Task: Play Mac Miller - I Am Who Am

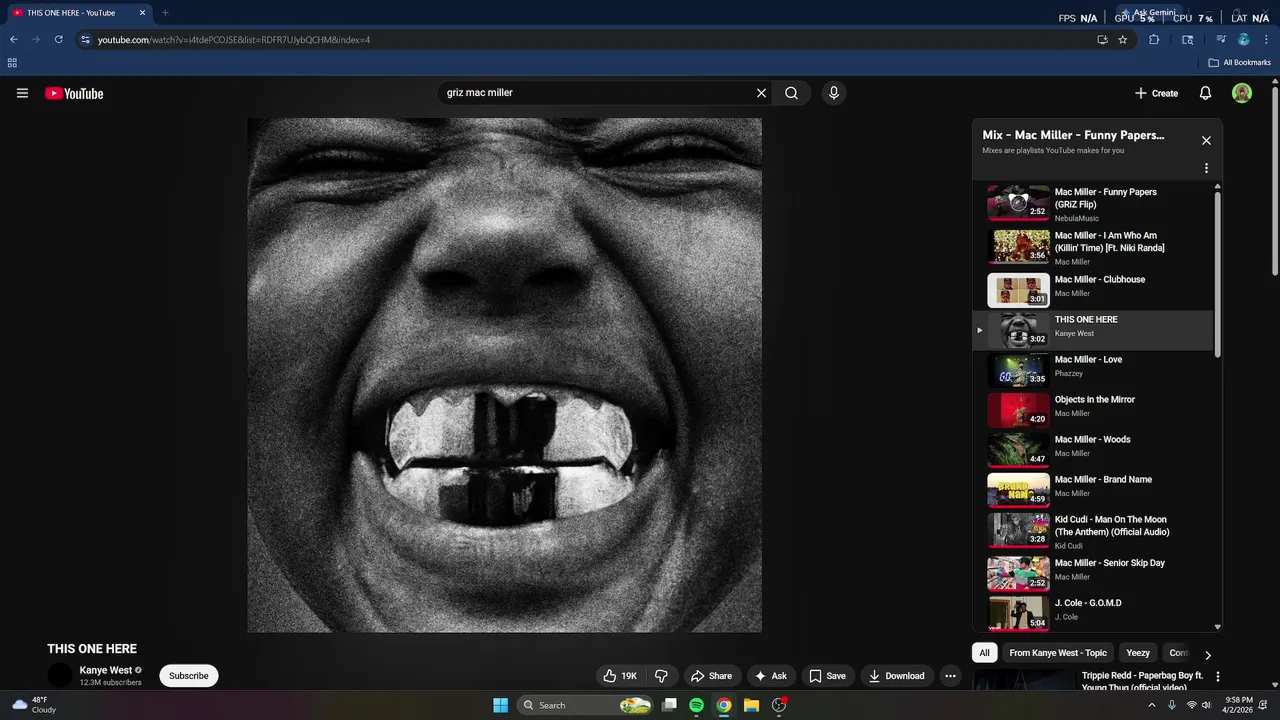Action: [1093, 248]
